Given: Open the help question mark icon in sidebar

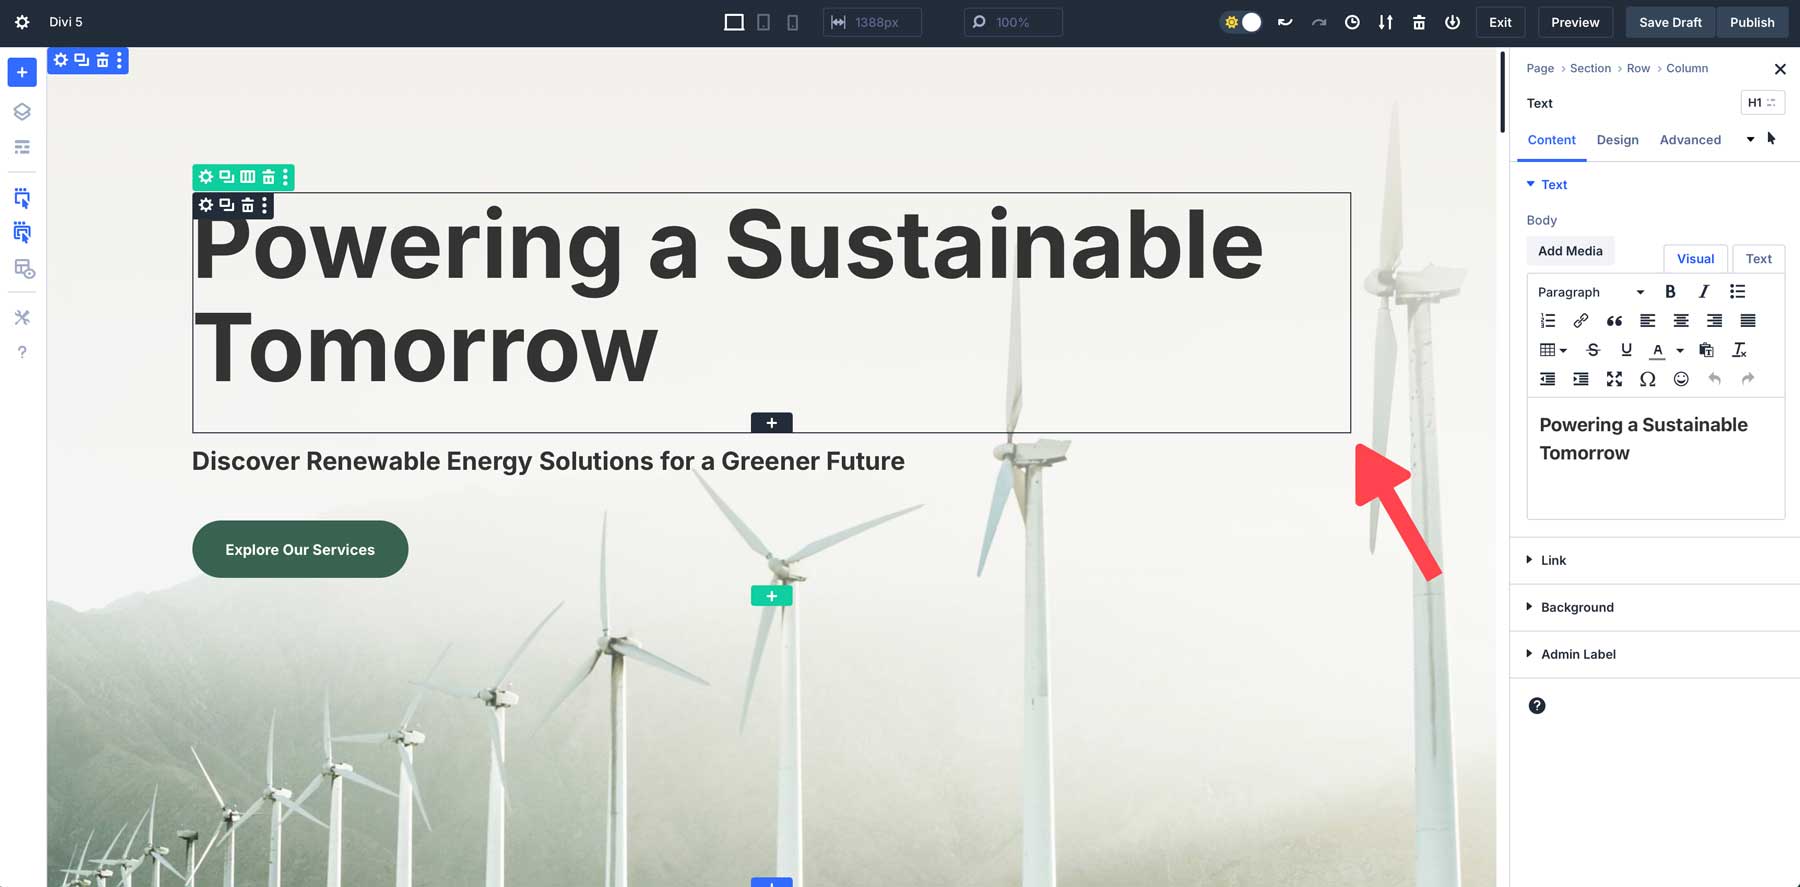Looking at the screenshot, I should (x=22, y=352).
